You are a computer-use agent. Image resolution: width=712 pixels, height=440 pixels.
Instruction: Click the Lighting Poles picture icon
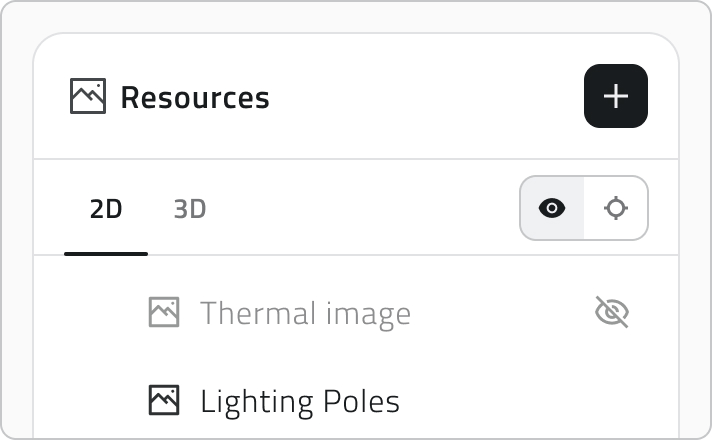click(164, 400)
